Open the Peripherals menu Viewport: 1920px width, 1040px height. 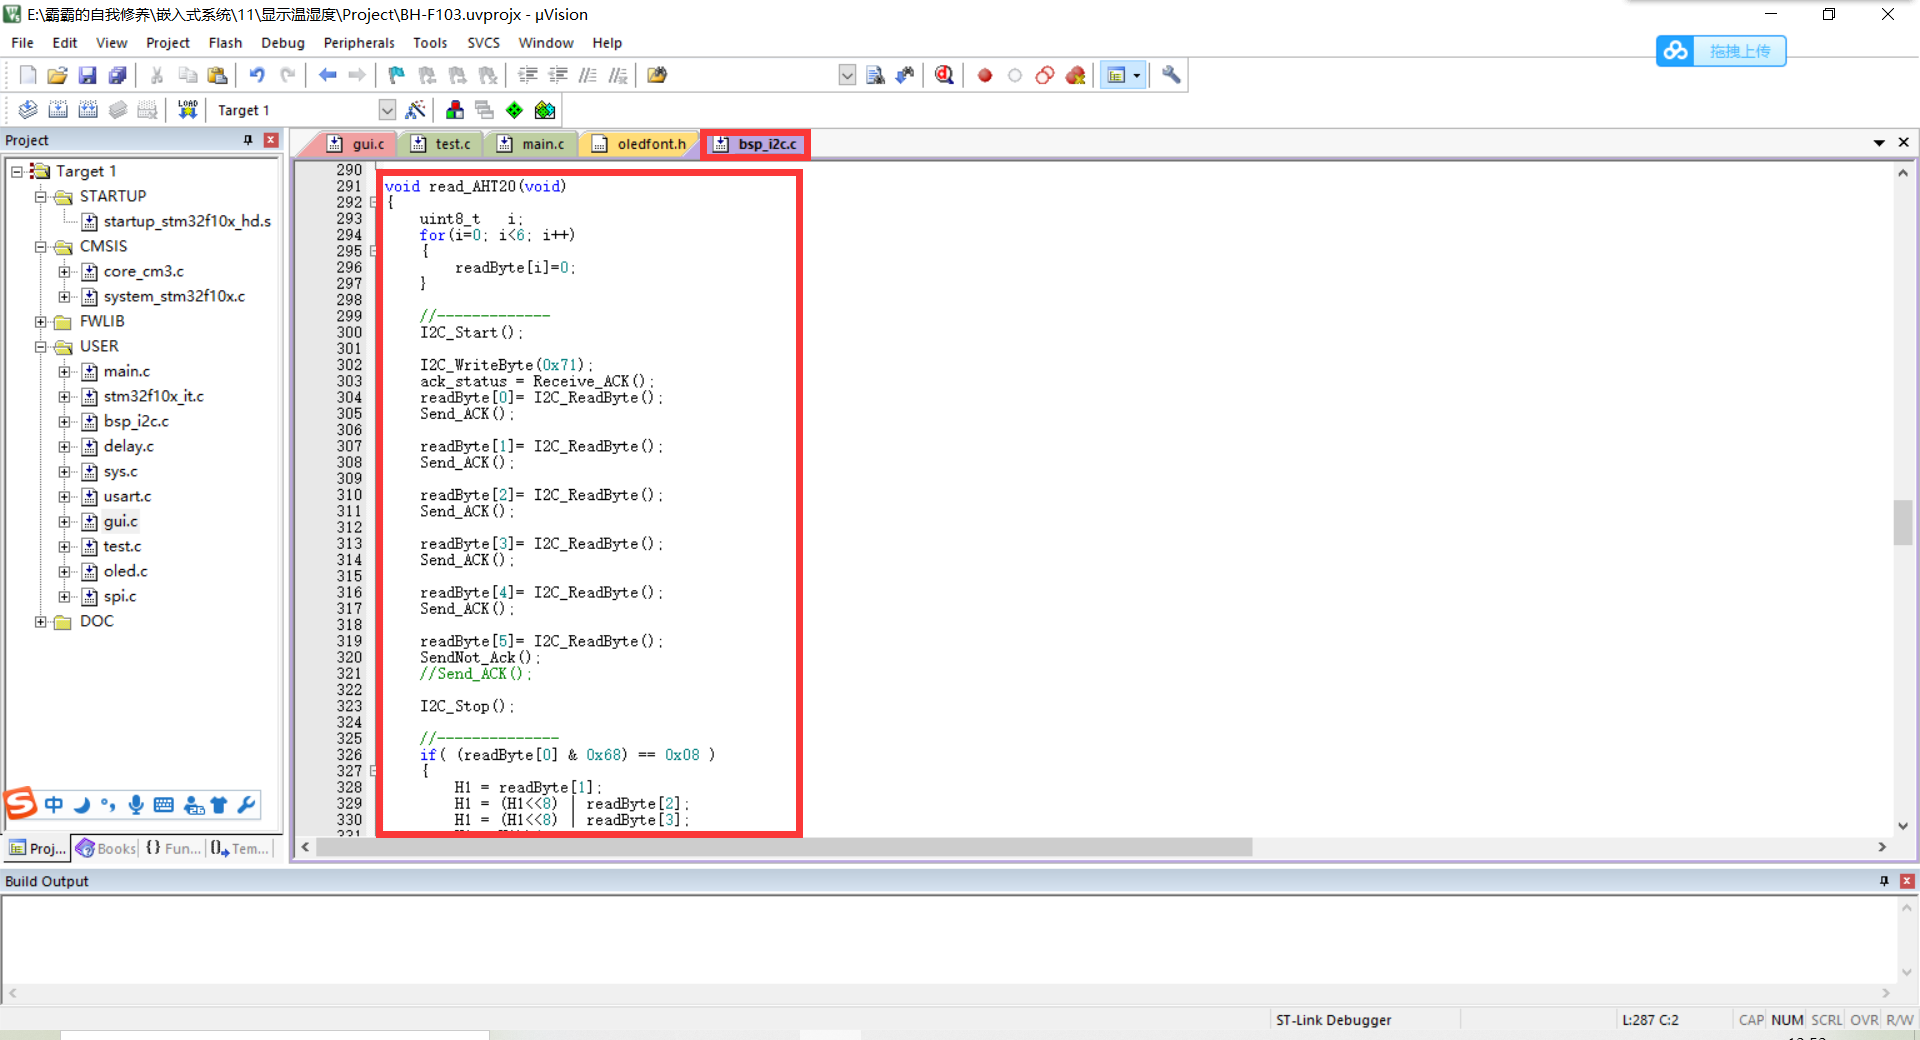359,43
